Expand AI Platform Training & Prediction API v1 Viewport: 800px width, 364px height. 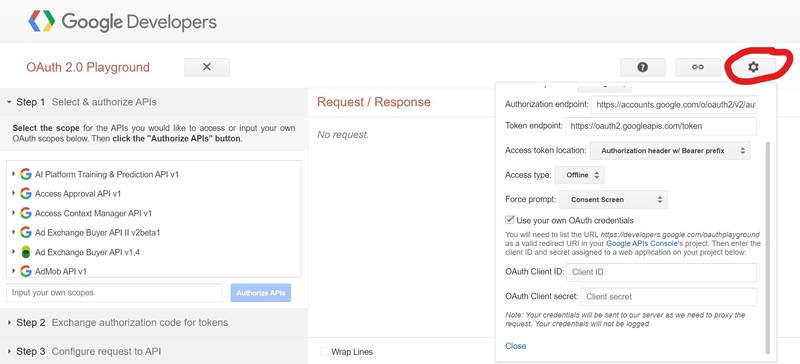[13, 174]
